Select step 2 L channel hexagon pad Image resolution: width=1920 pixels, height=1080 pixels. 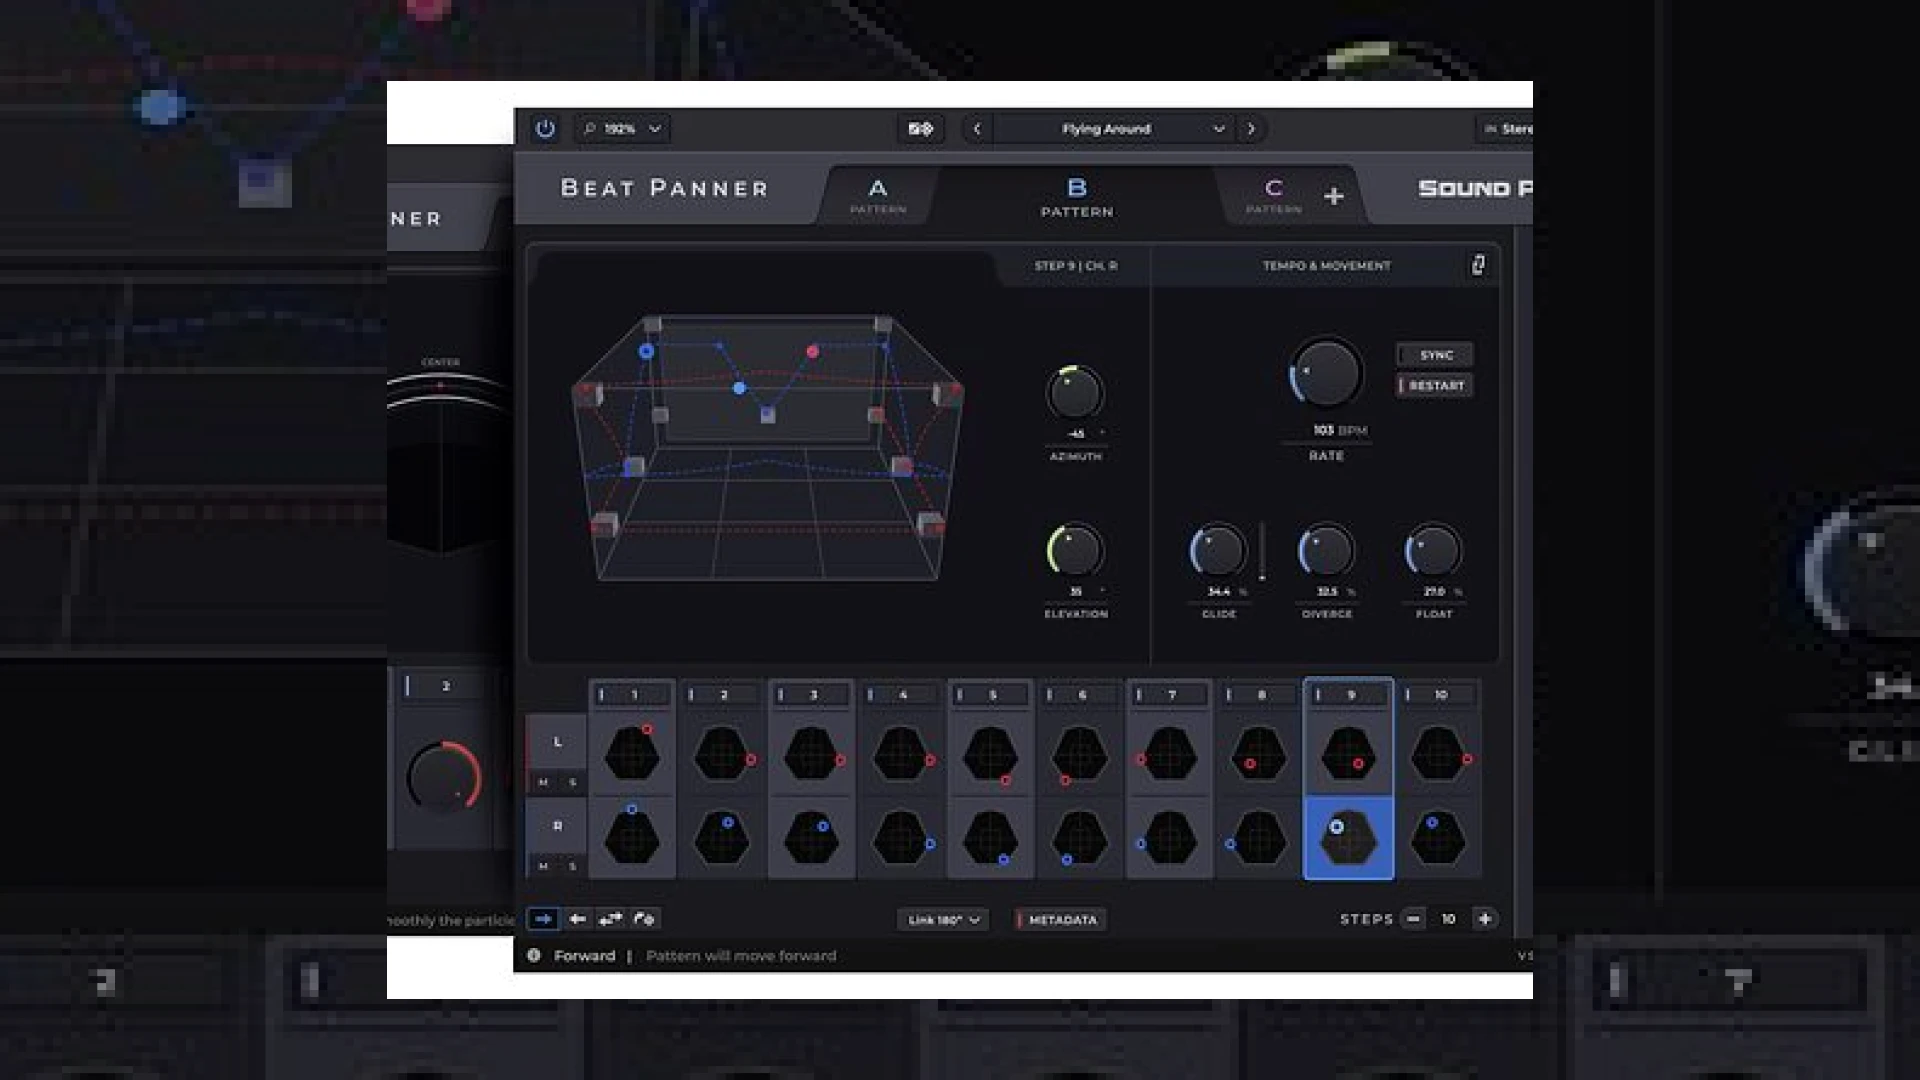click(x=722, y=752)
